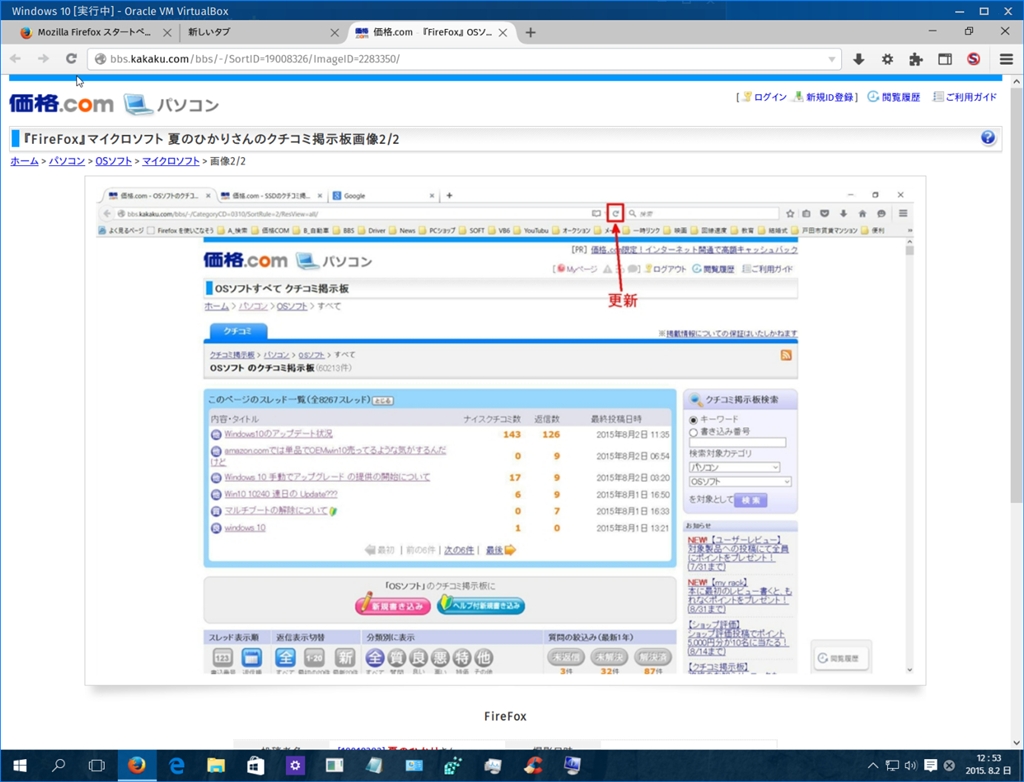Open a new tab with the plus button
This screenshot has height=782, width=1024.
tap(530, 32)
